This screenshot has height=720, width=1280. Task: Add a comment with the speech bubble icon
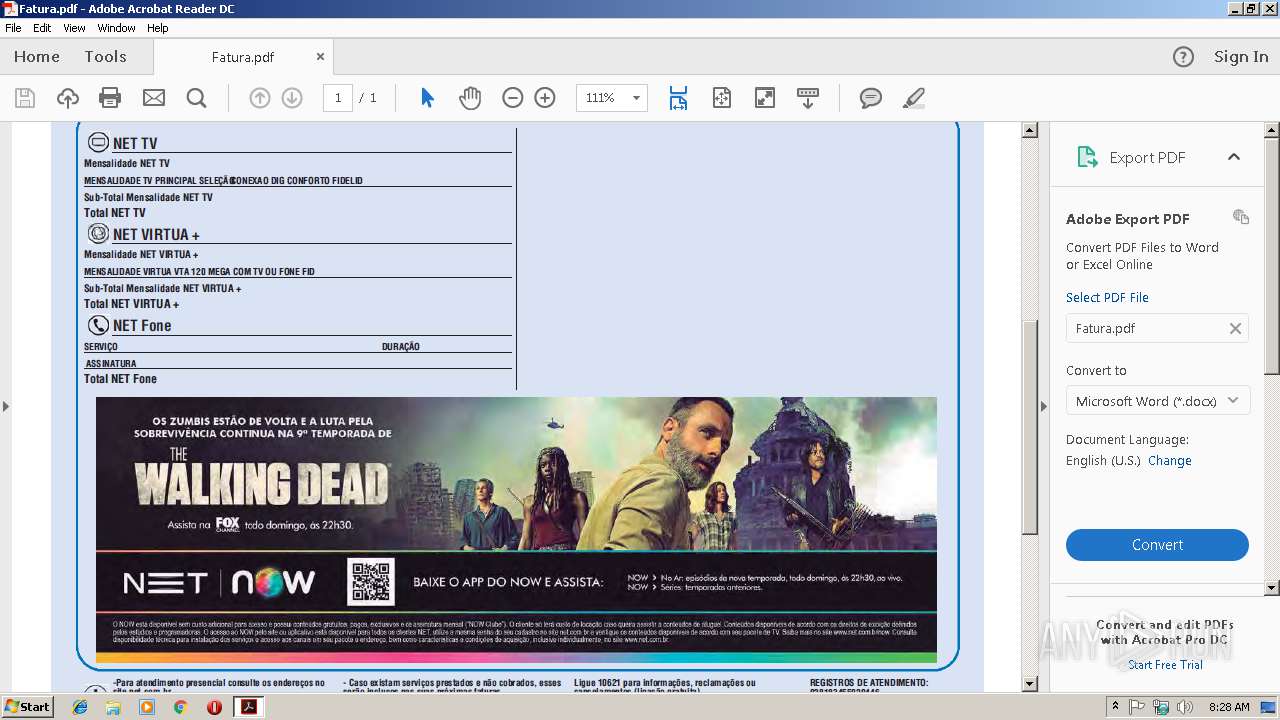coord(871,98)
